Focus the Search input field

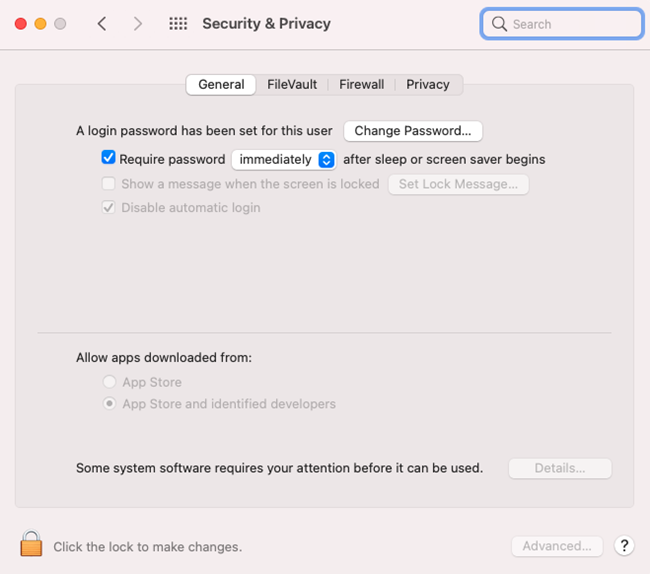tap(562, 24)
